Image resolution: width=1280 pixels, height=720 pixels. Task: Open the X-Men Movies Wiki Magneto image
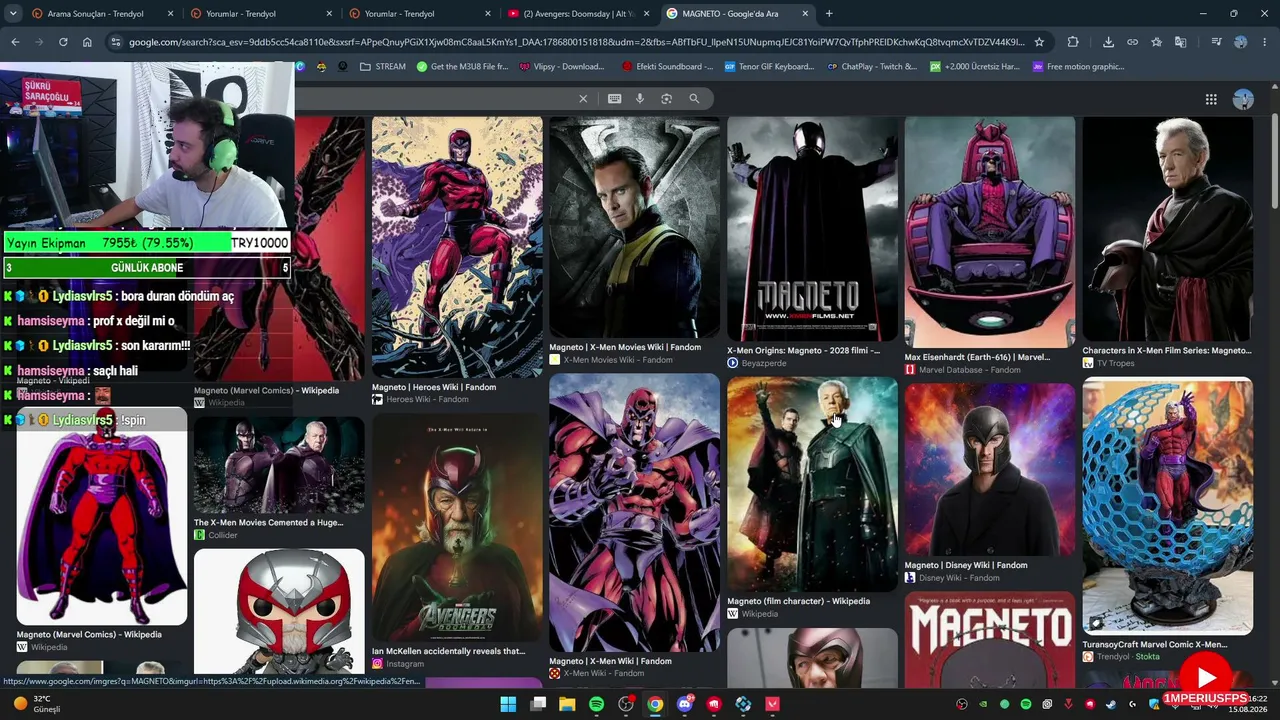tap(634, 227)
